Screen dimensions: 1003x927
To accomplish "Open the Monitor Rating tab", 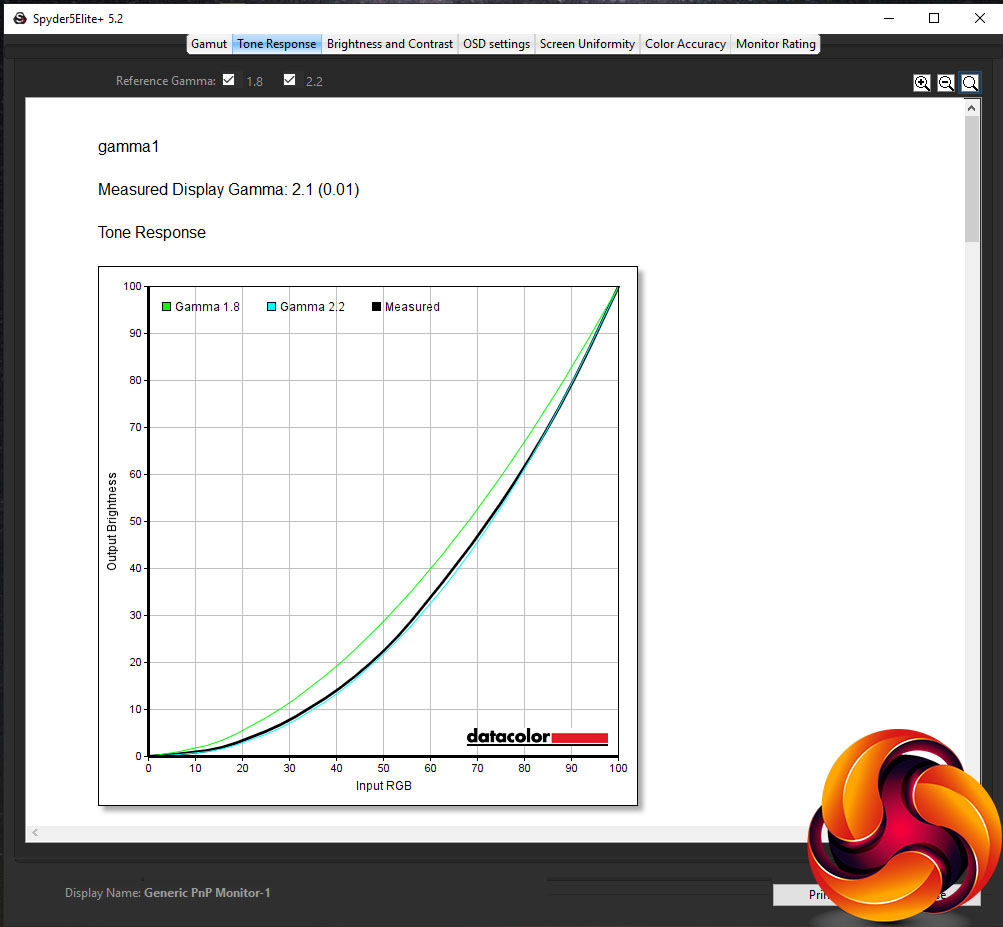I will coord(775,44).
